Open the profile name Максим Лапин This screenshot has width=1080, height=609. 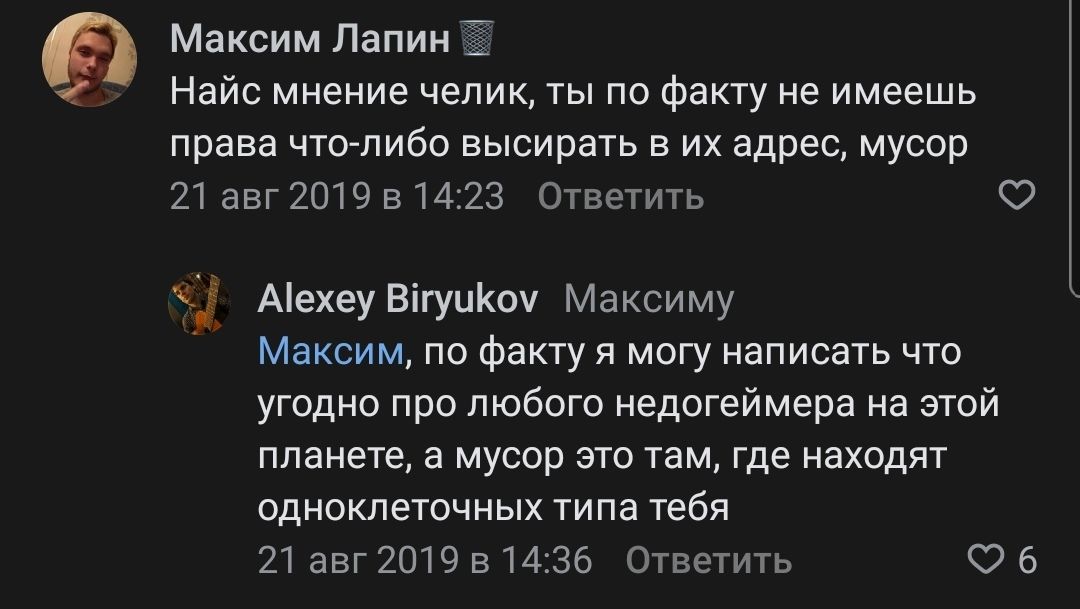(x=310, y=41)
